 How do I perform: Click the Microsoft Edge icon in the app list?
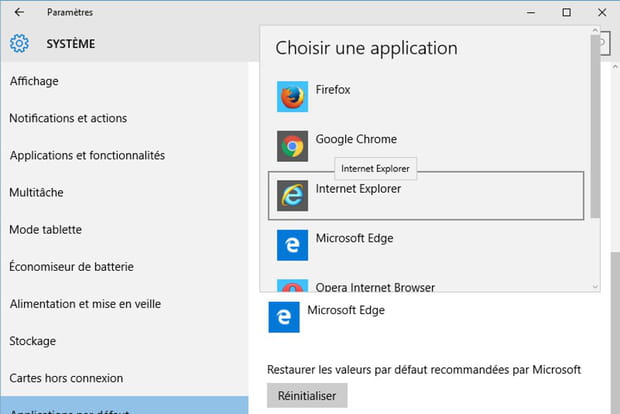(x=292, y=245)
